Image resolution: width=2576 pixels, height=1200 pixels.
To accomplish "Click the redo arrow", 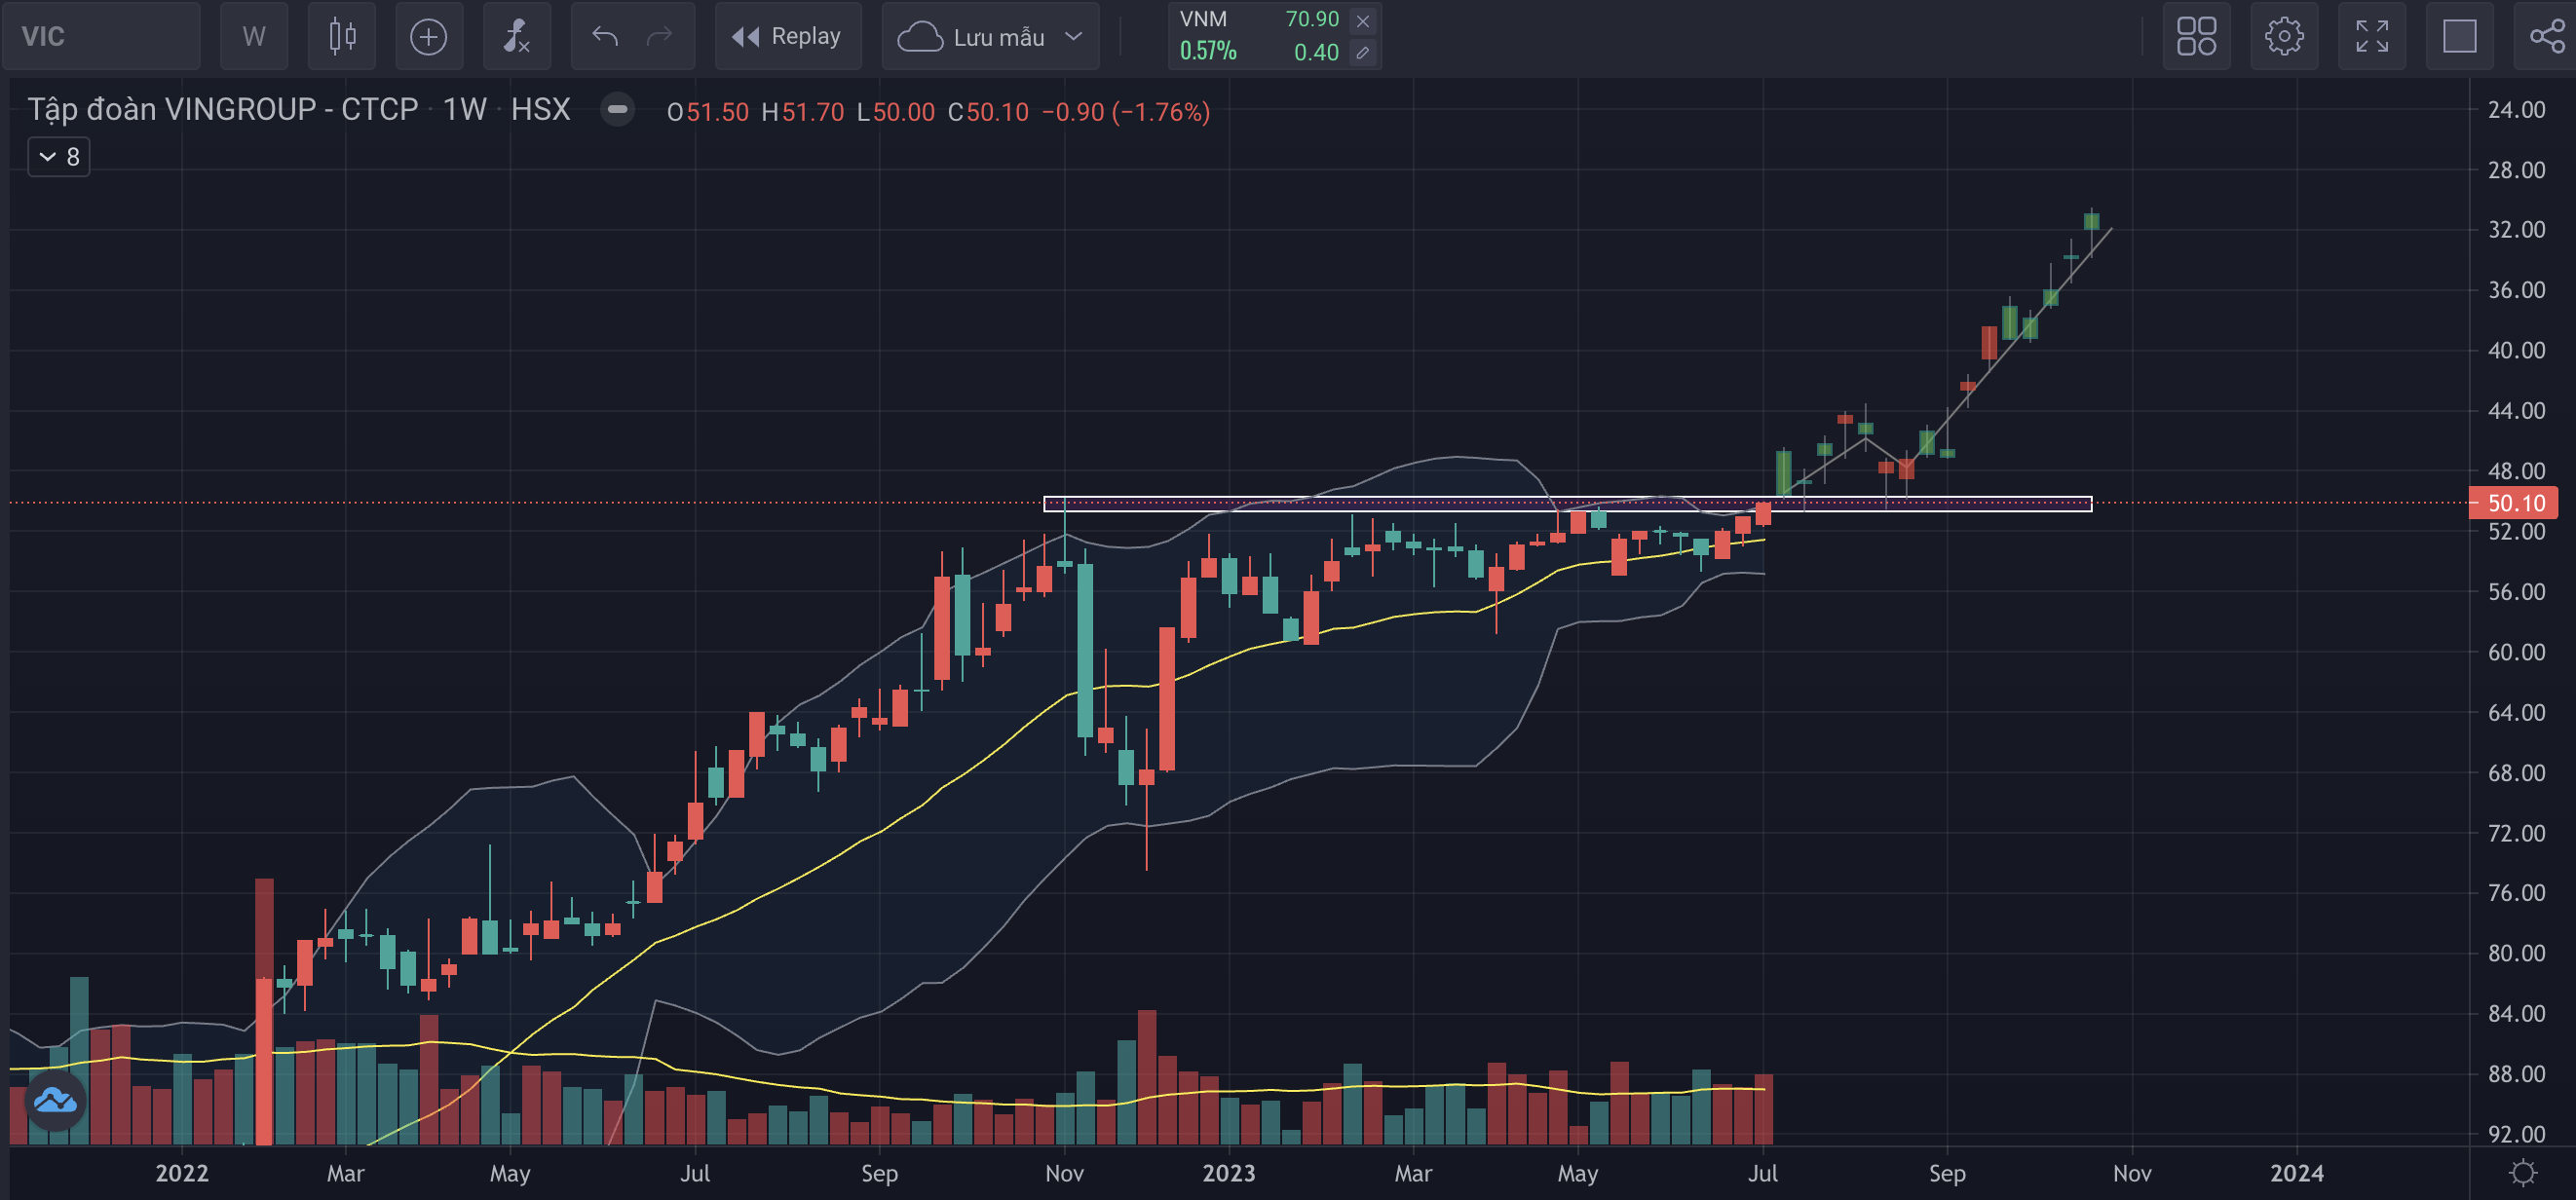I will (x=659, y=36).
